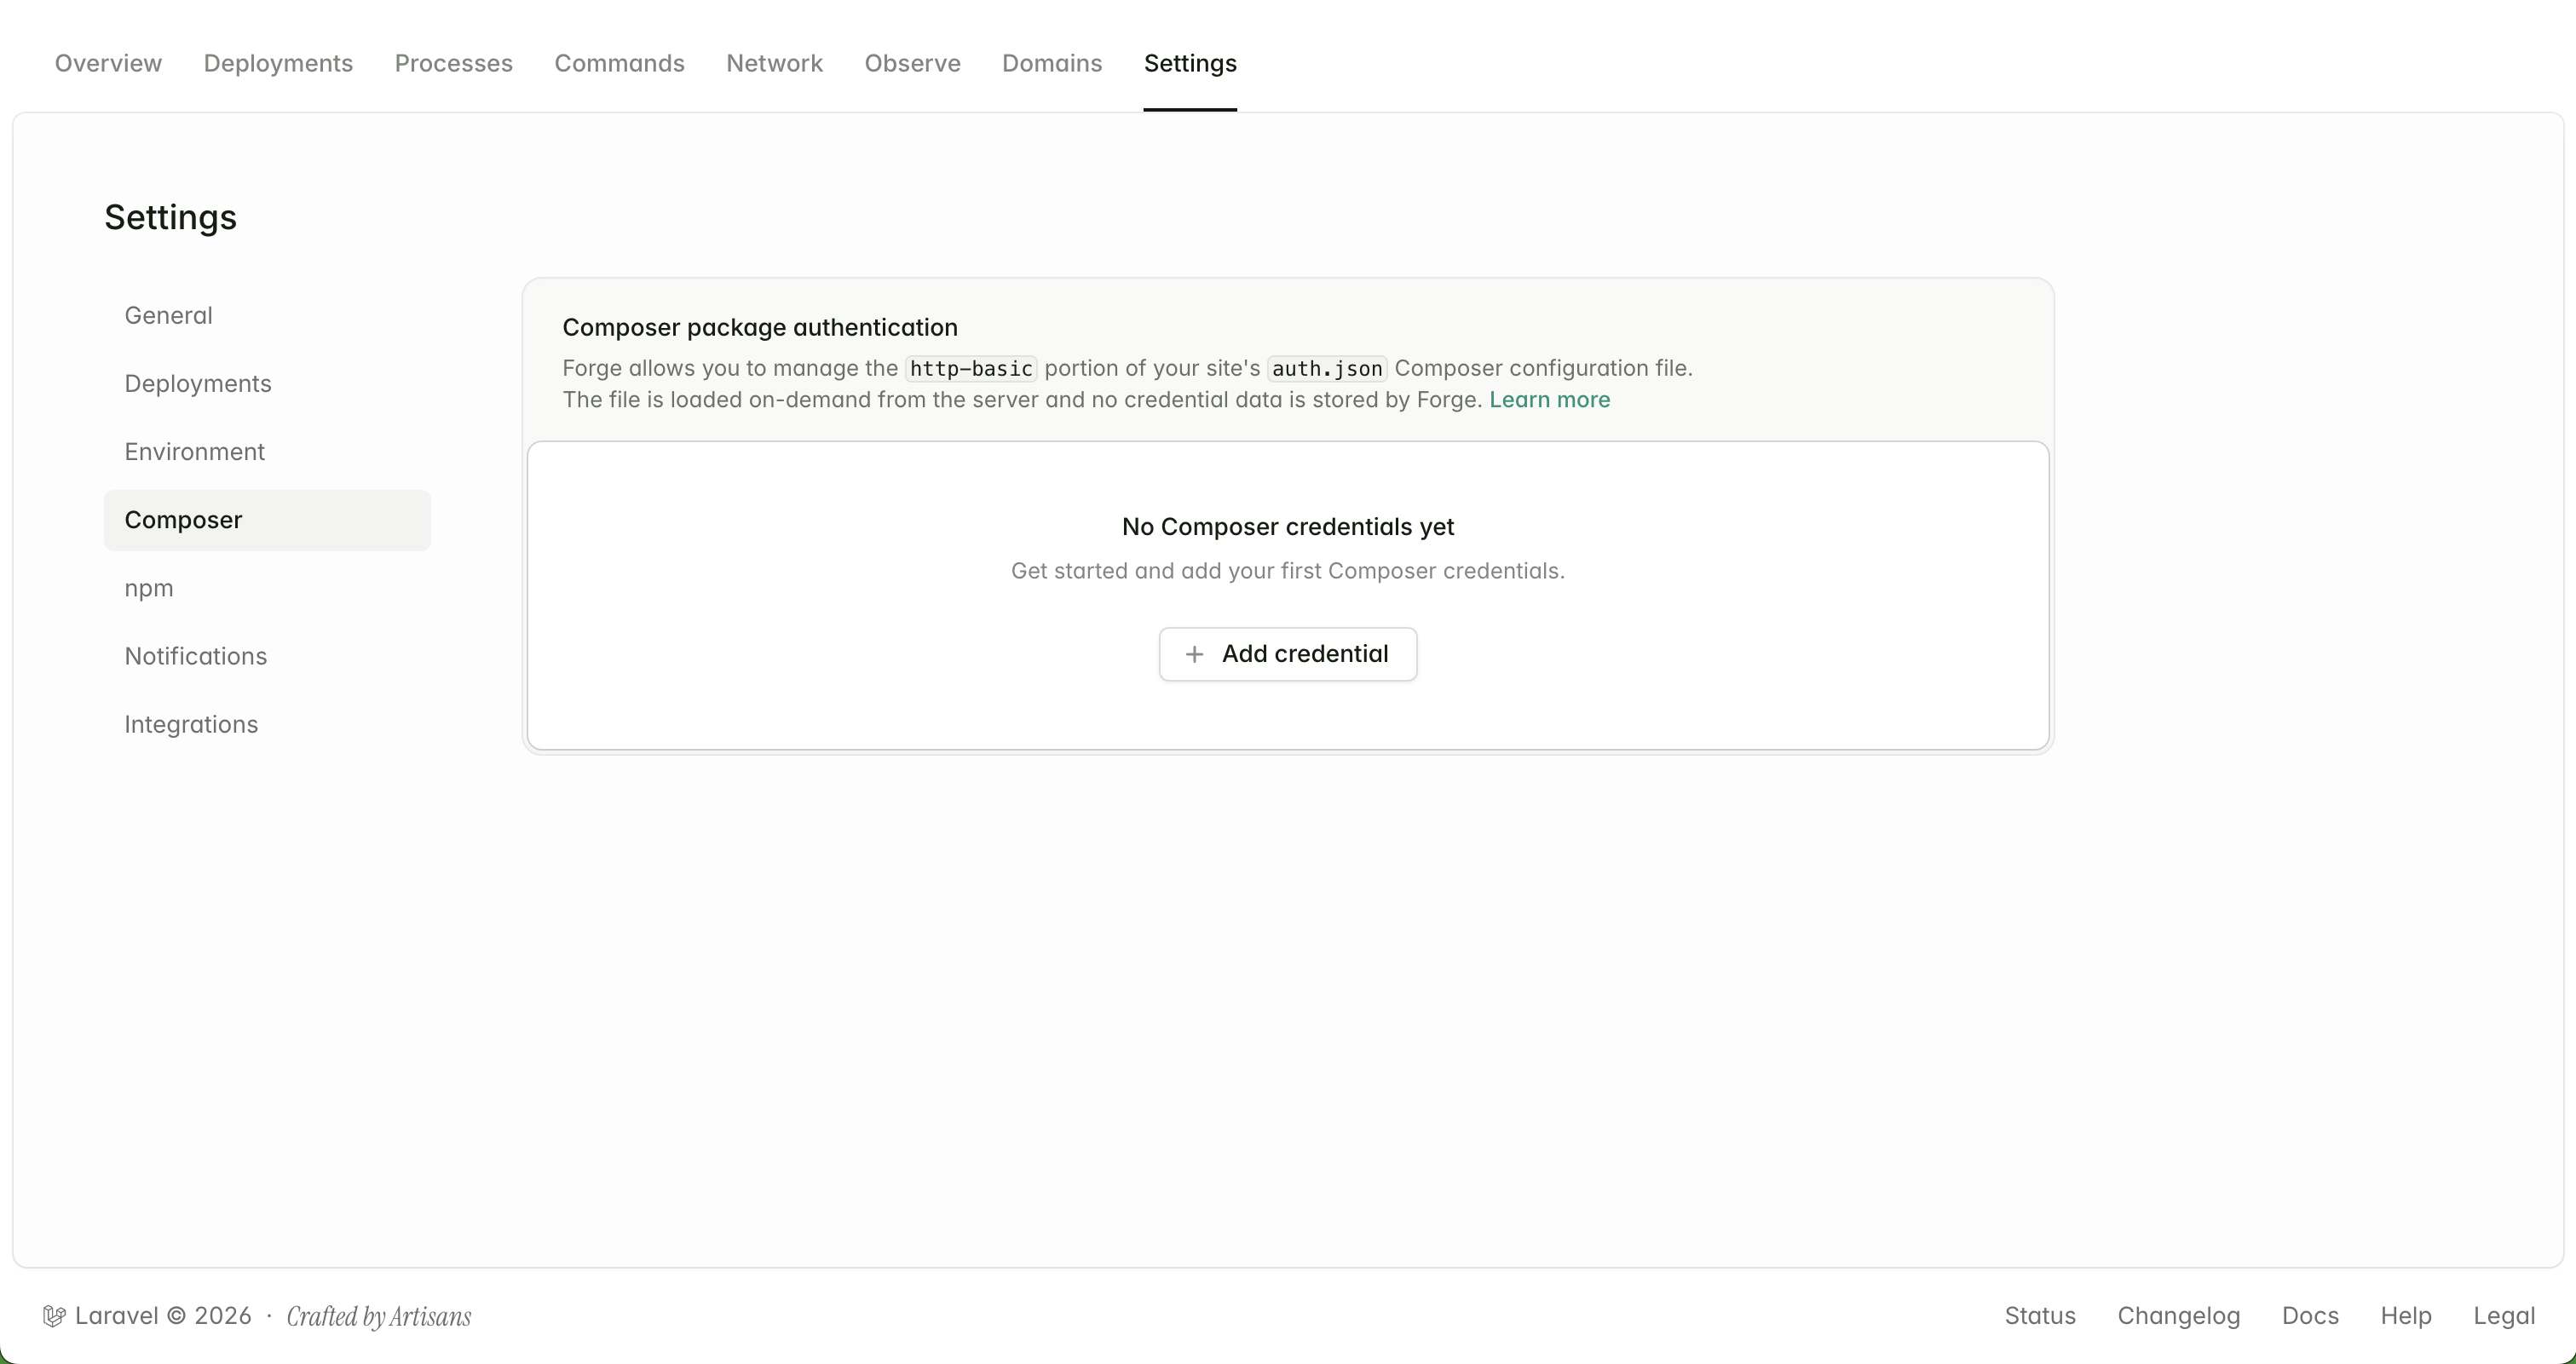Open the Domains tab

click(1052, 63)
